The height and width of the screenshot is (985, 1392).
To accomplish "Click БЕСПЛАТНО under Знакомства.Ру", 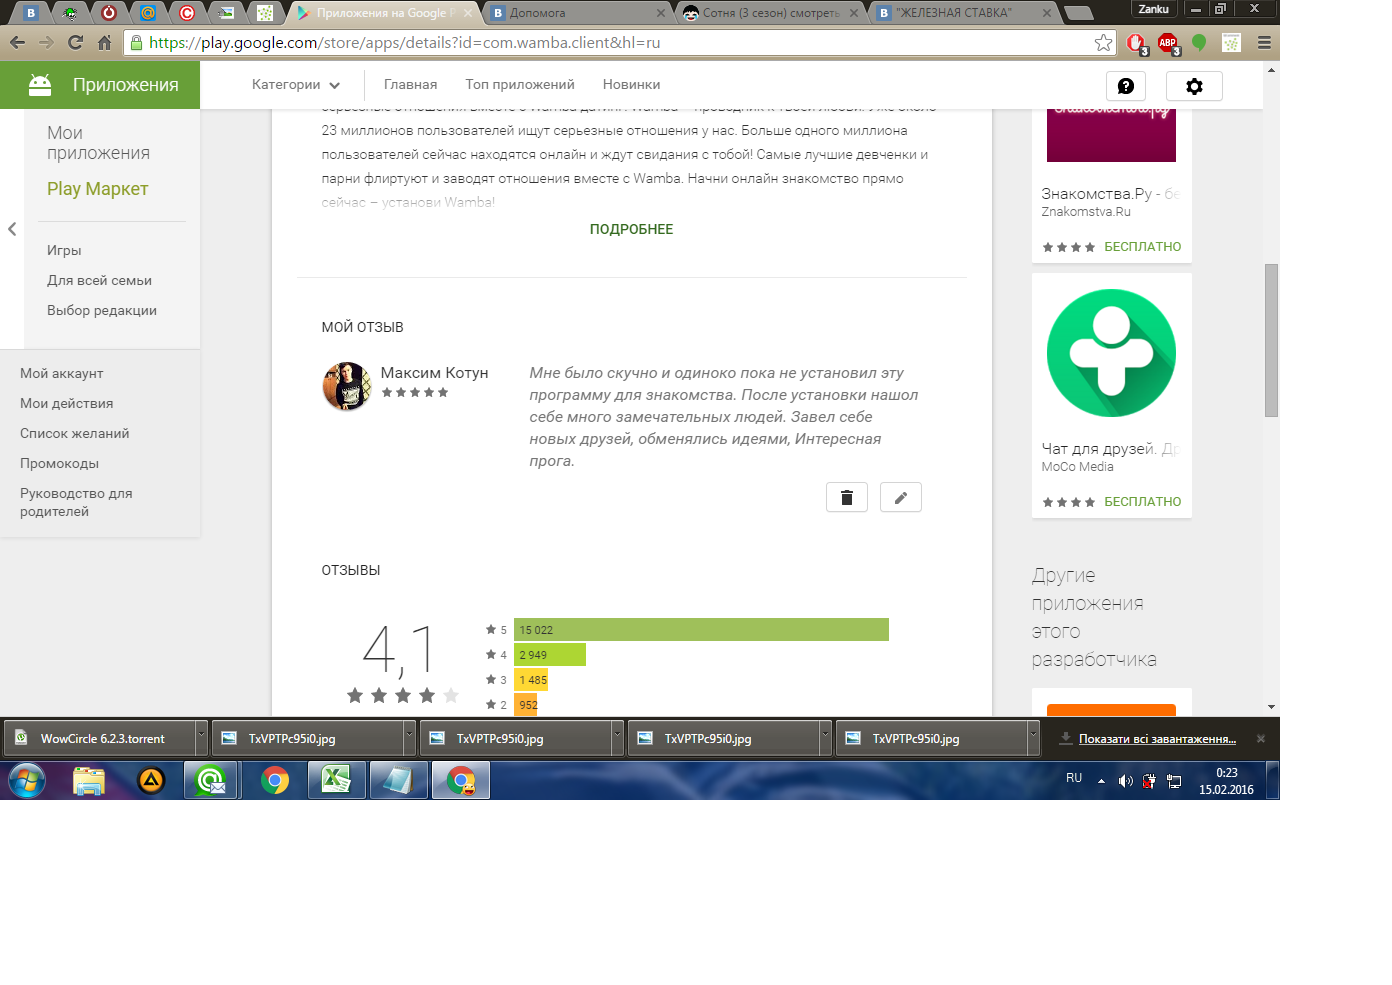I will point(1142,247).
